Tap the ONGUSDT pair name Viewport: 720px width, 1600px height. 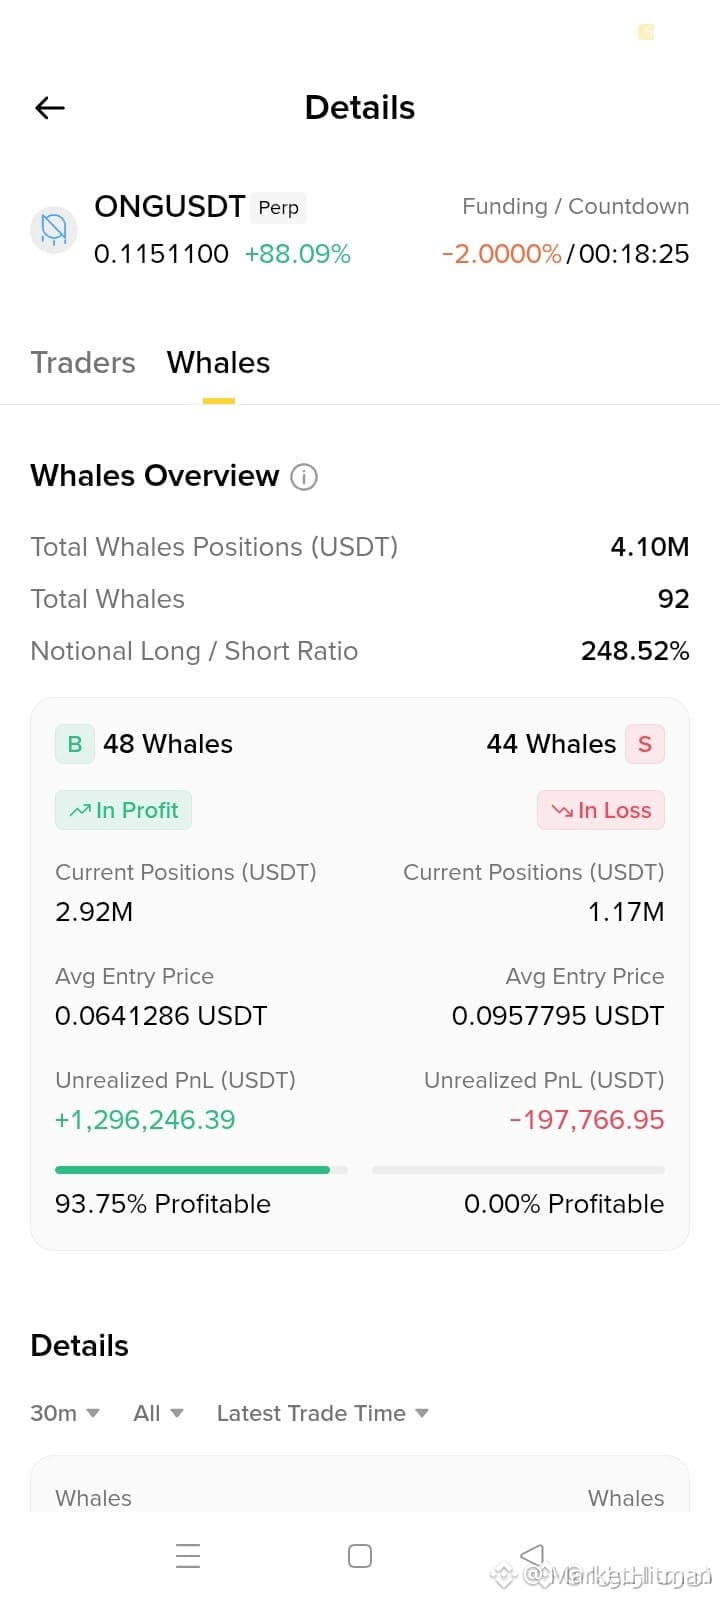(170, 206)
